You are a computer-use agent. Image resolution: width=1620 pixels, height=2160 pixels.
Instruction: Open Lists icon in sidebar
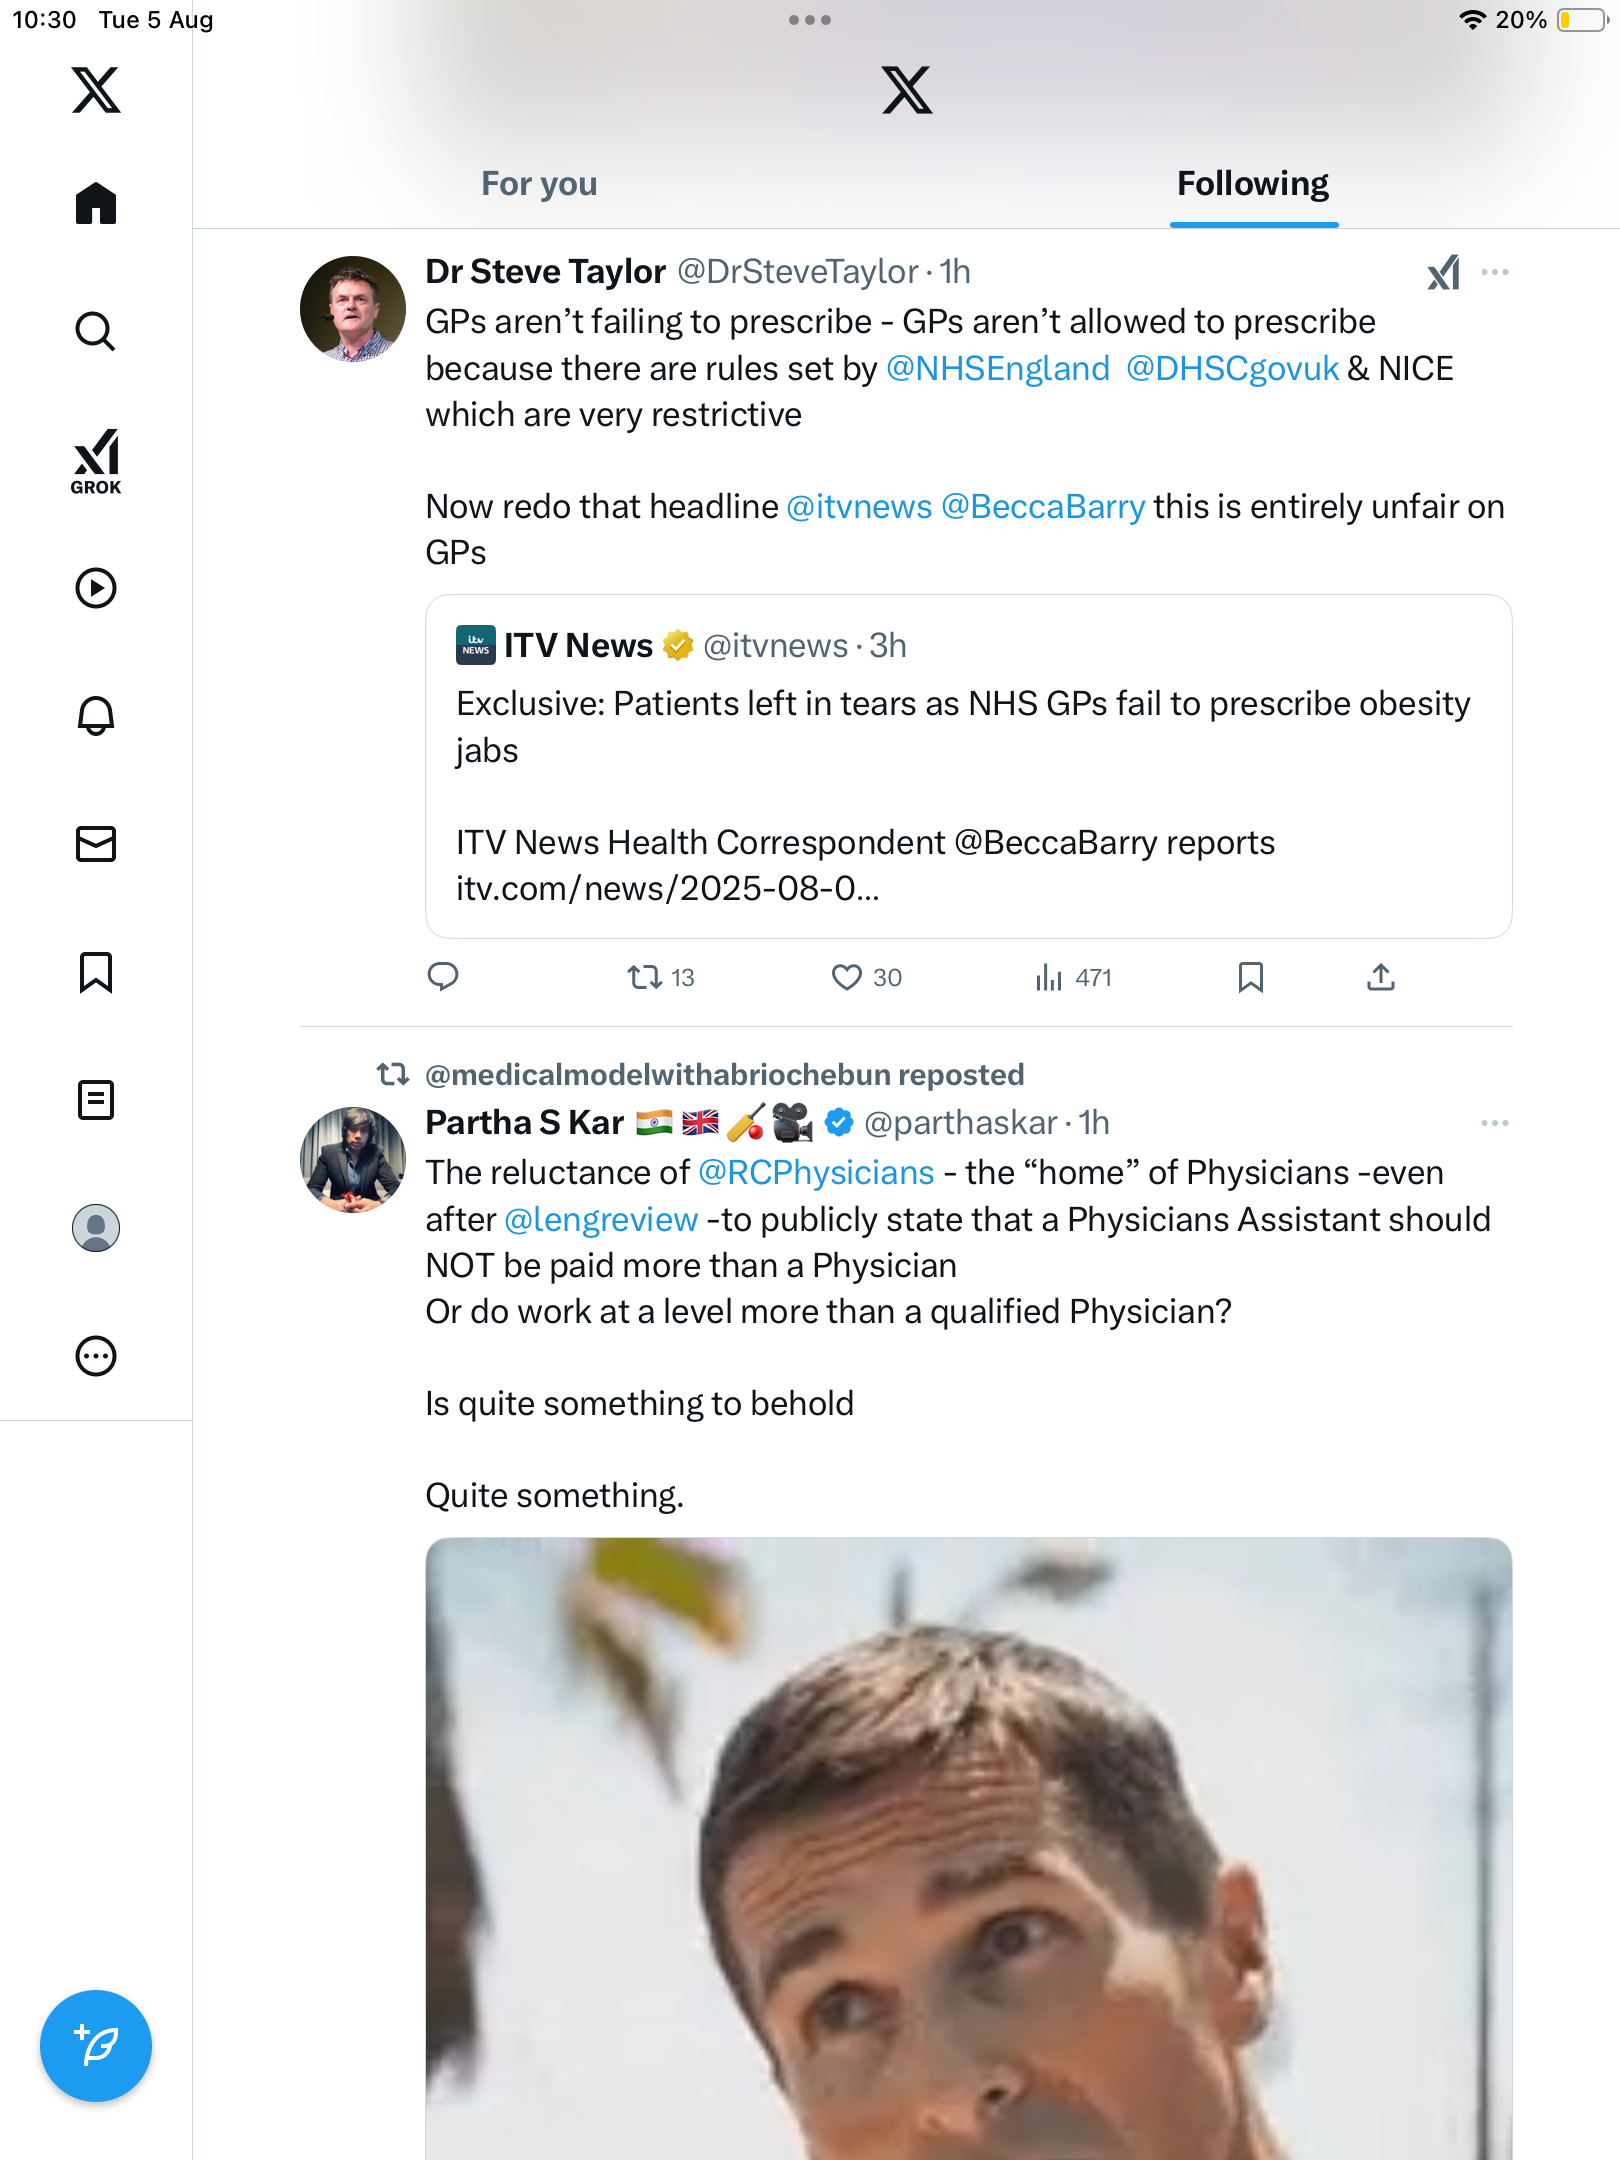(x=96, y=1100)
